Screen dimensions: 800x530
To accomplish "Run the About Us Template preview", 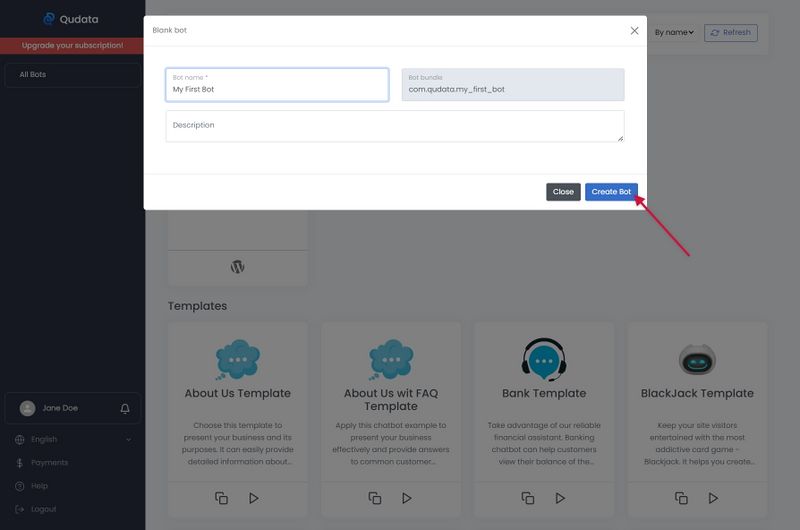I will click(x=254, y=498).
